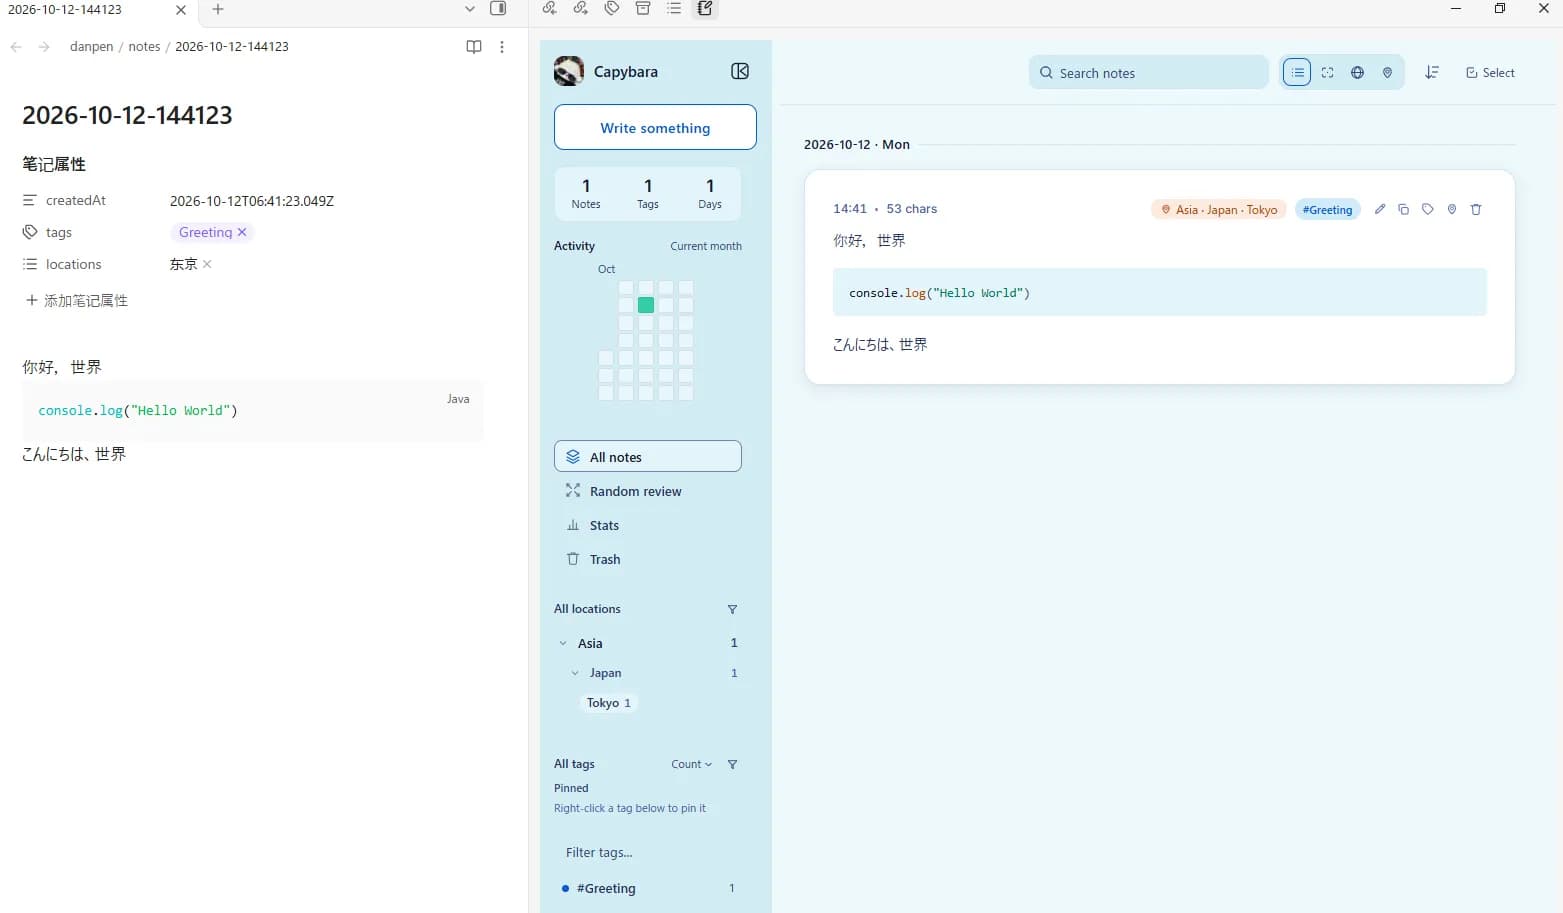Screen dimensions: 1563x913
Task: Toggle the right sidebar panel icon
Action: pos(498,8)
